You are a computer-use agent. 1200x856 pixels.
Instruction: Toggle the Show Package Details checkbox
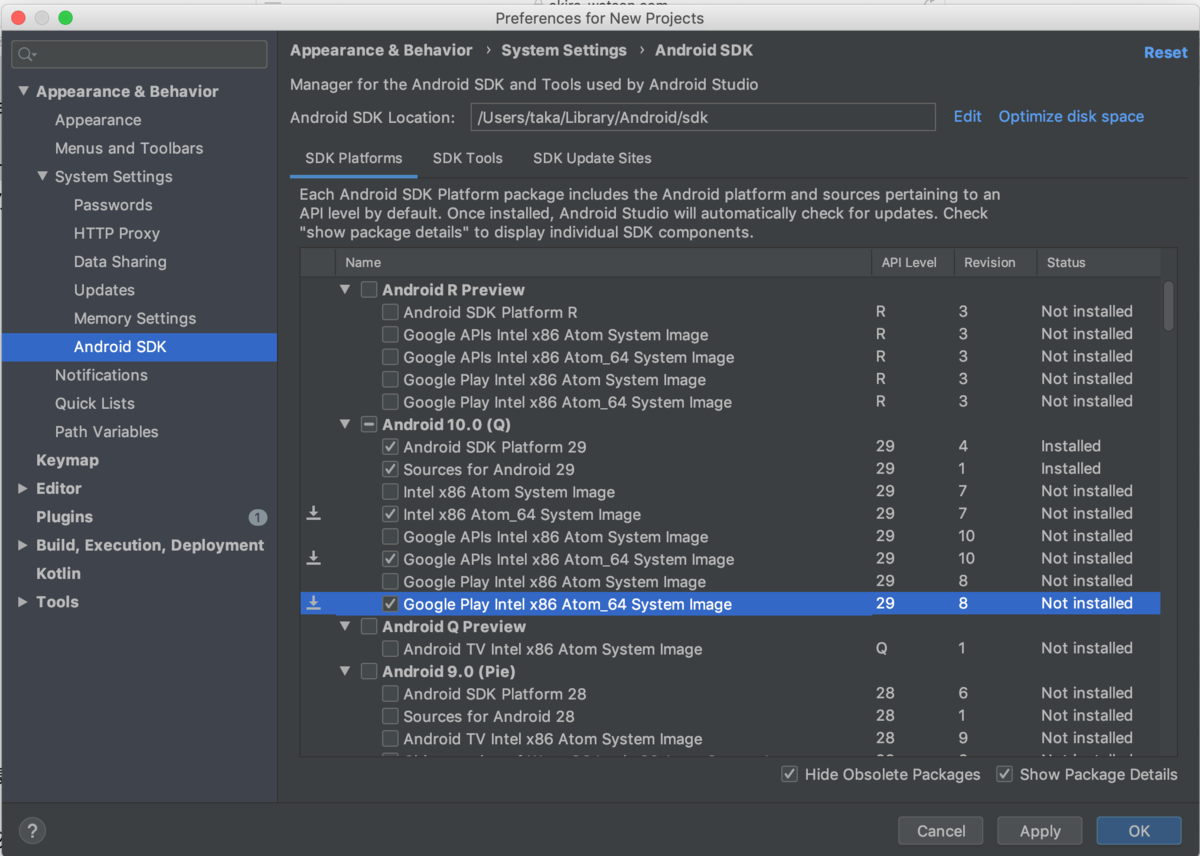[x=1005, y=774]
